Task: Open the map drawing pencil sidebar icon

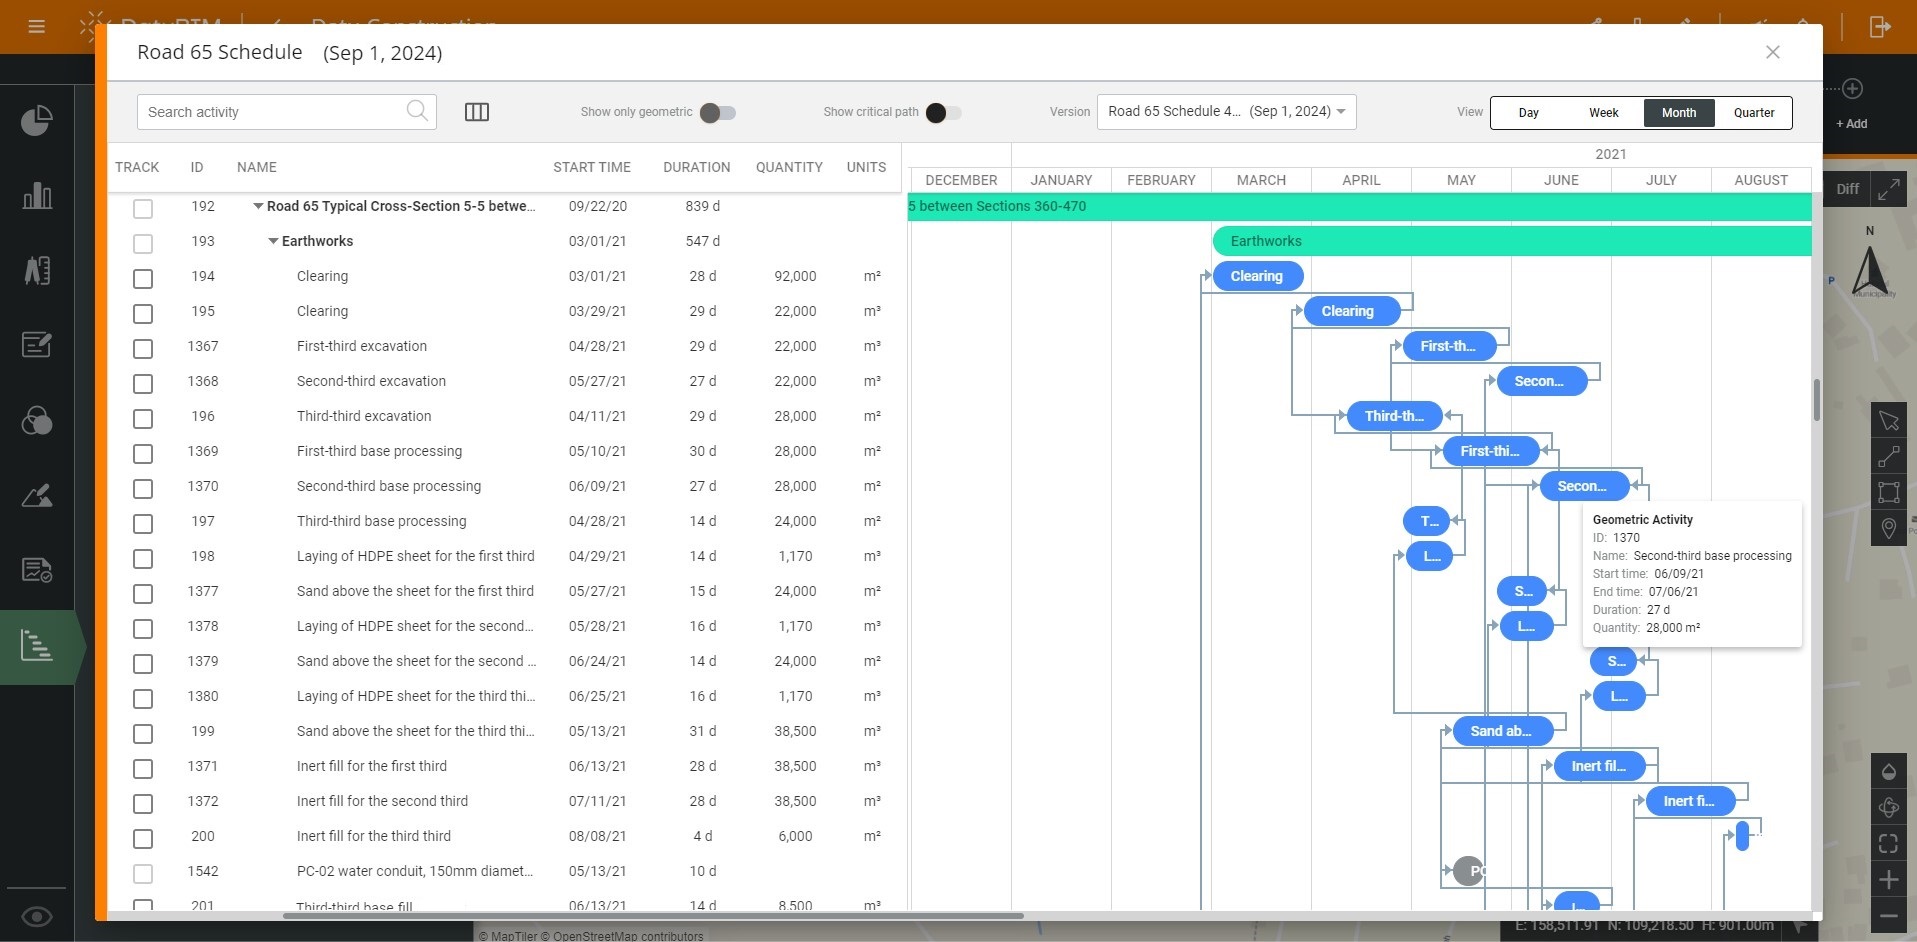Action: coord(37,495)
